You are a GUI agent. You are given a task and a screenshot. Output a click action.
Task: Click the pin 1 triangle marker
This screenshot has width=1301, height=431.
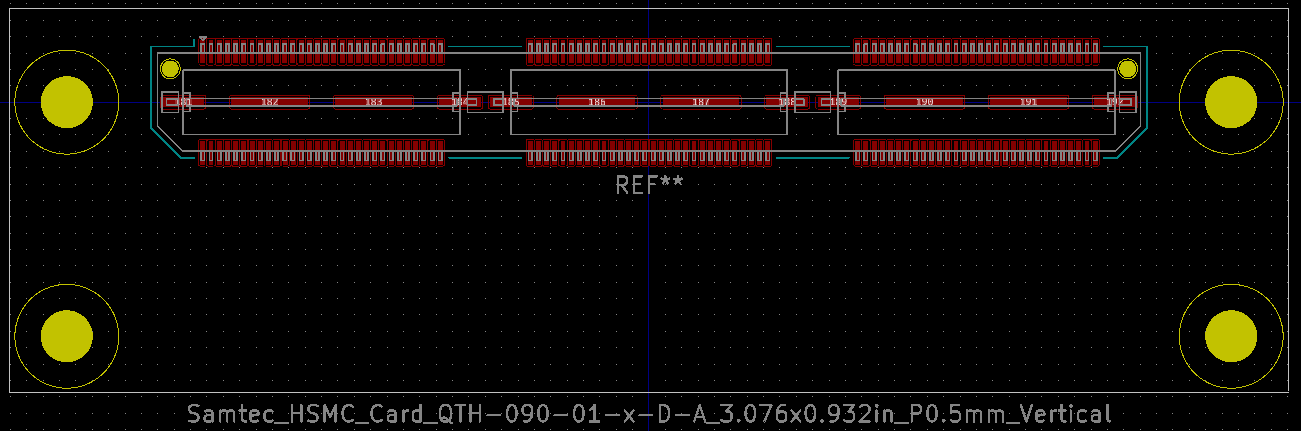pyautogui.click(x=203, y=40)
